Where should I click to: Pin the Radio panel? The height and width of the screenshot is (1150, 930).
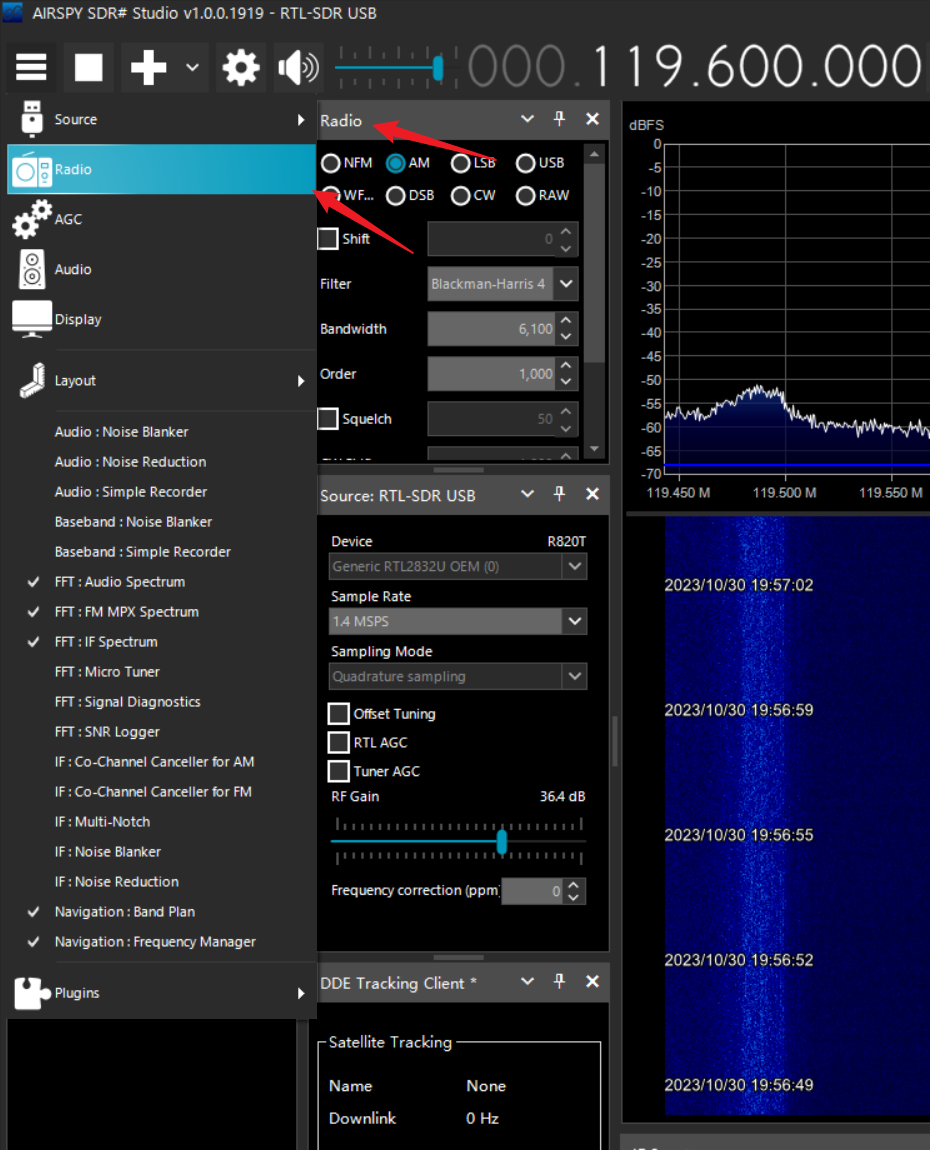[560, 119]
